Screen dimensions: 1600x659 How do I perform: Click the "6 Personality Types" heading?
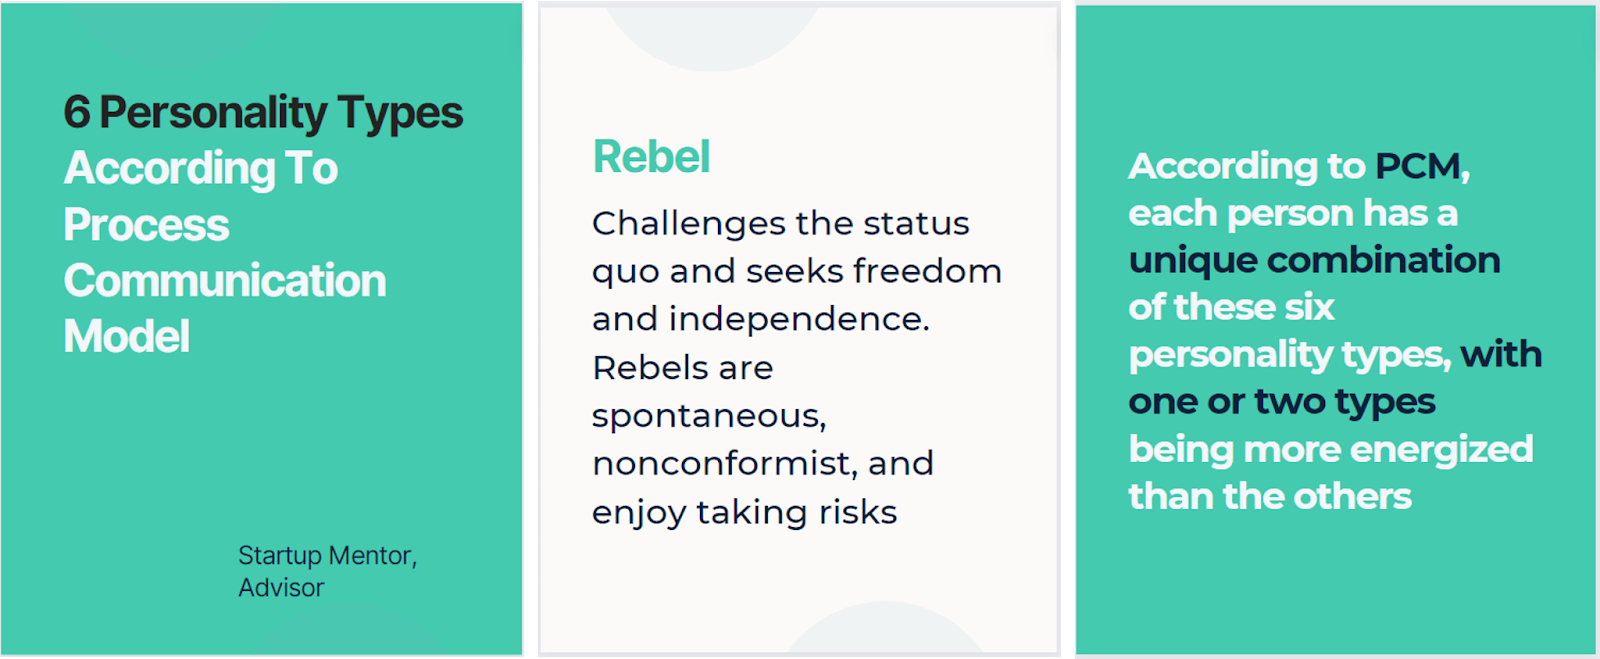point(263,113)
